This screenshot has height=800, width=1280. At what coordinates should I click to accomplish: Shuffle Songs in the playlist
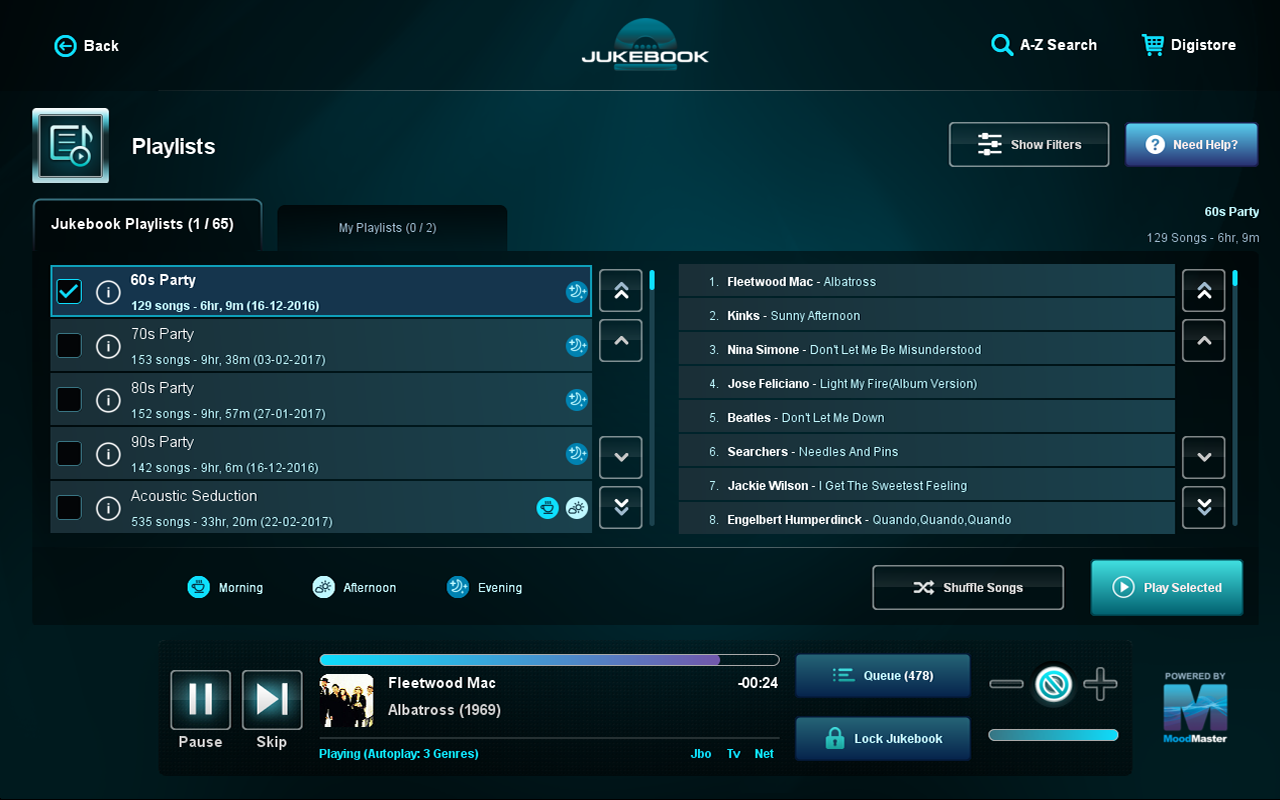coord(968,588)
